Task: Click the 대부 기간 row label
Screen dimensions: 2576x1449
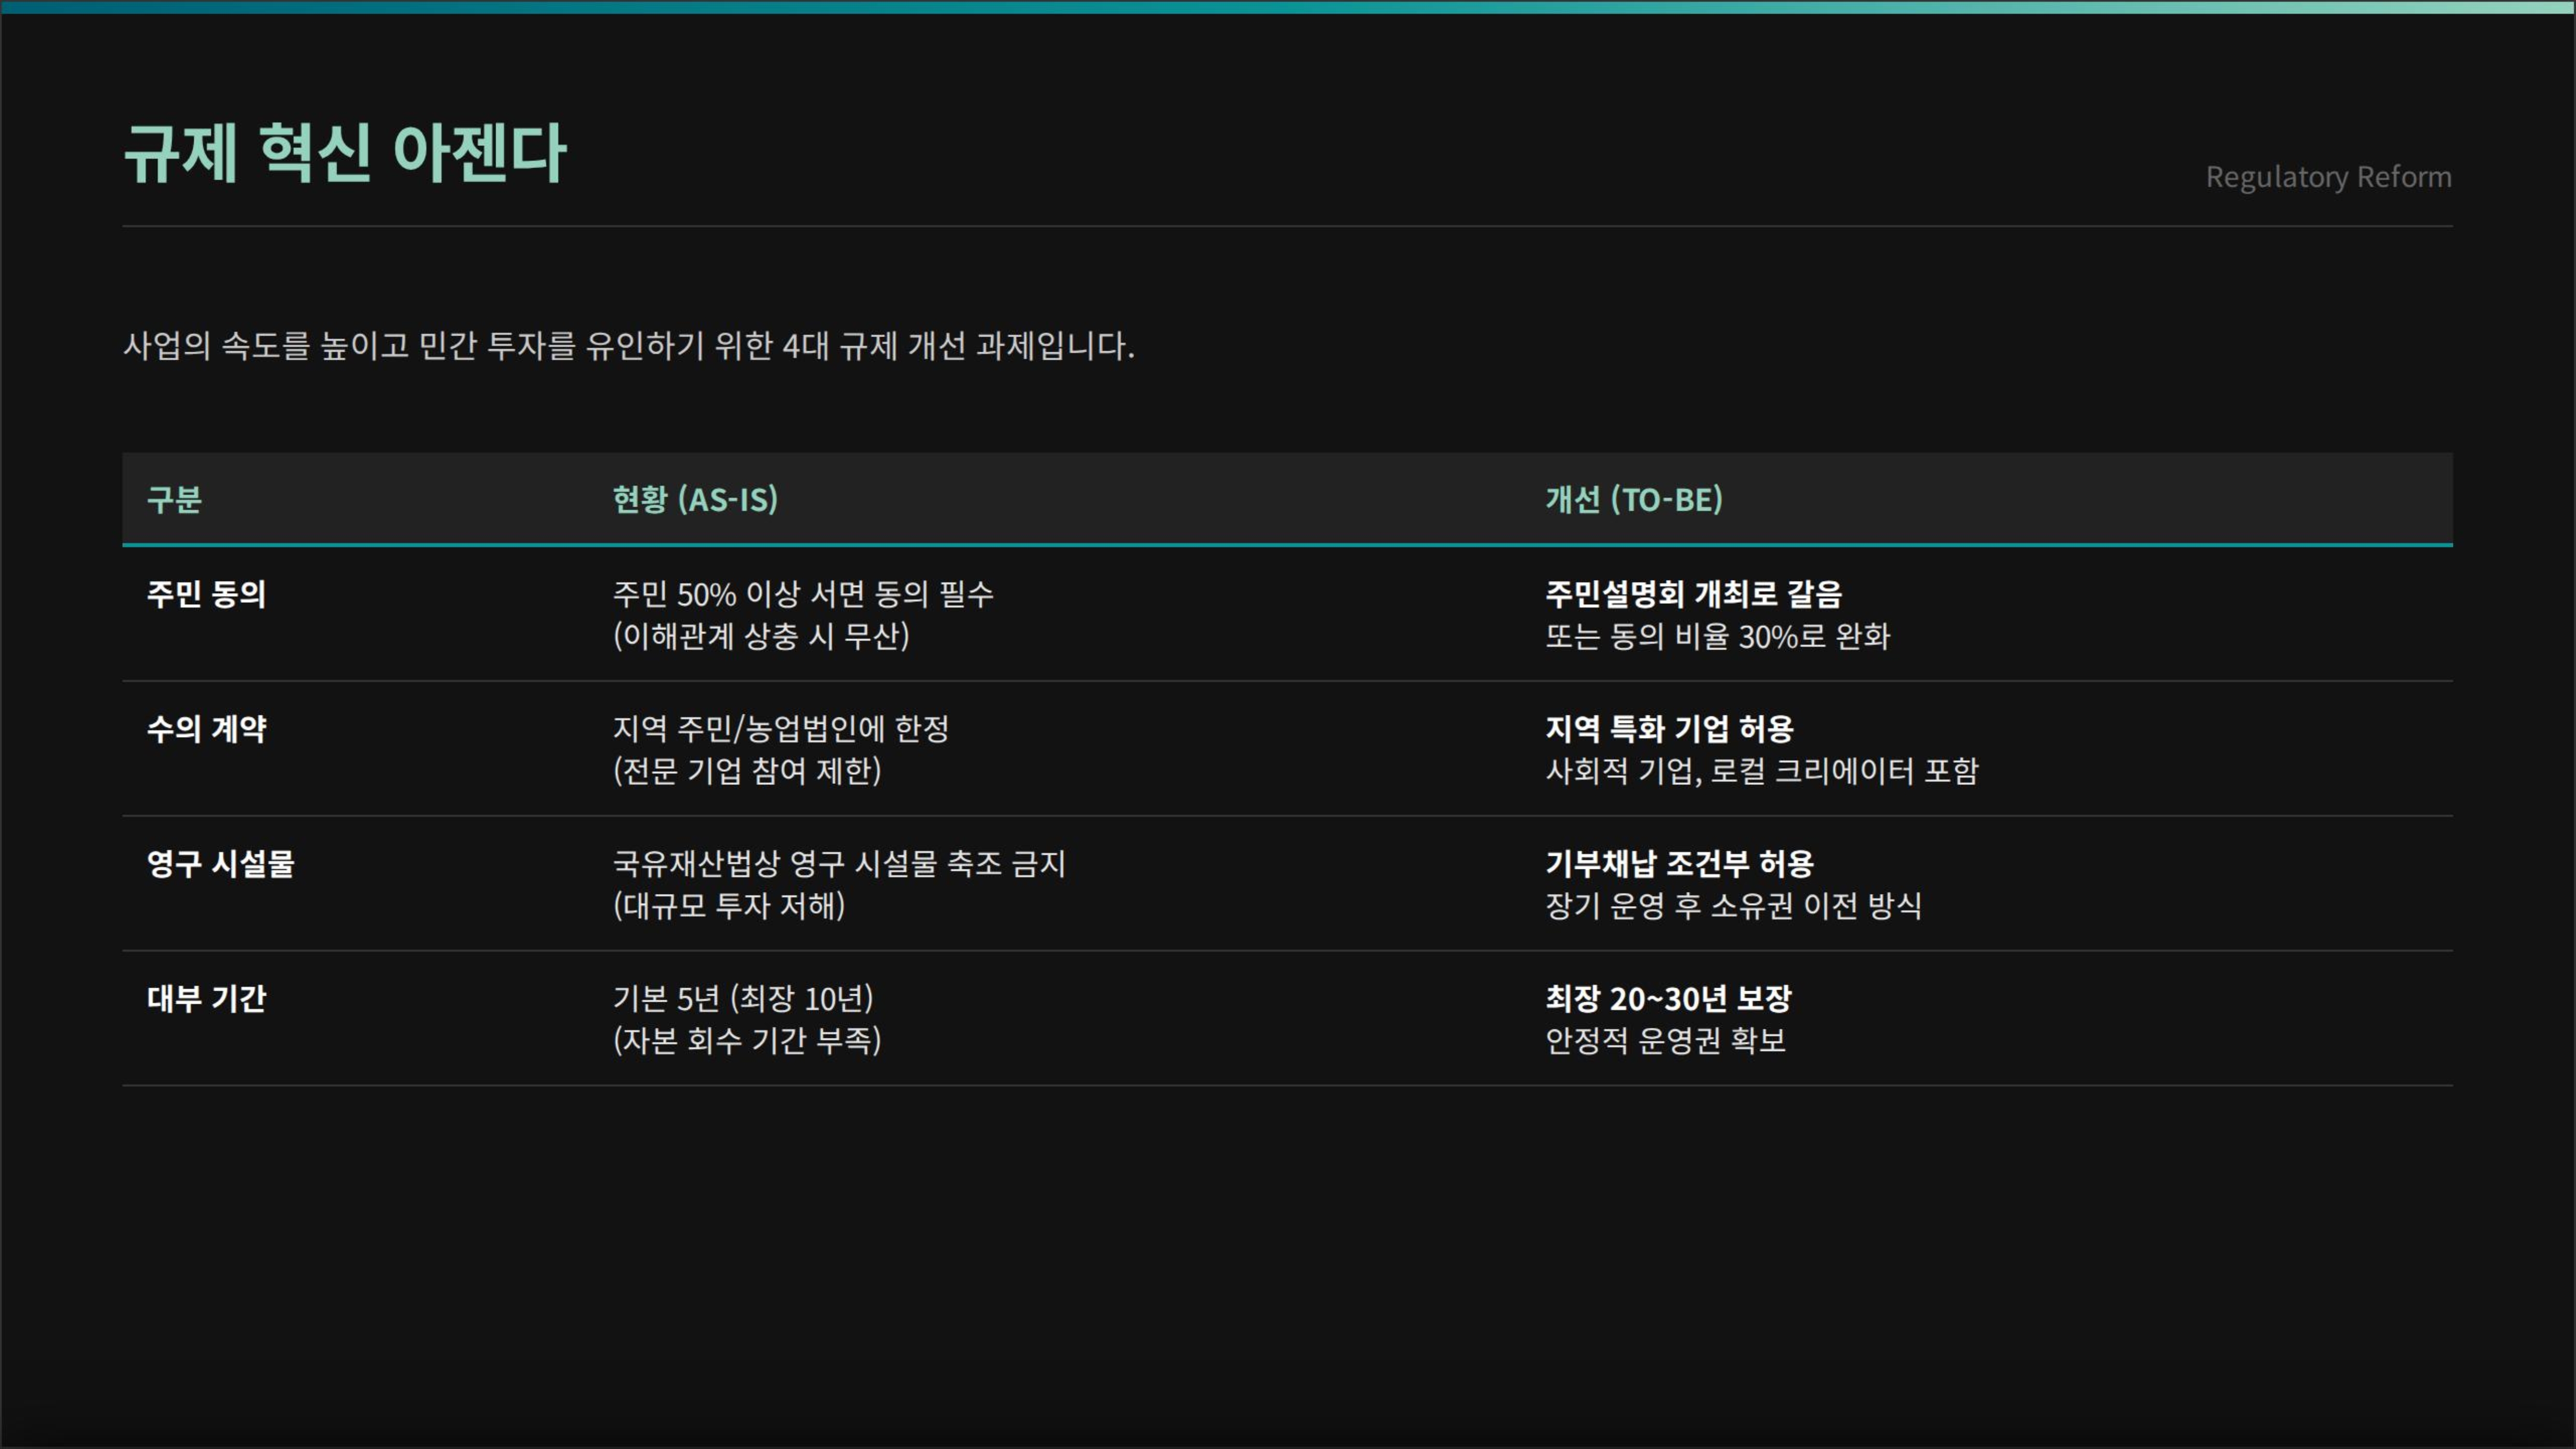Action: tap(206, 998)
